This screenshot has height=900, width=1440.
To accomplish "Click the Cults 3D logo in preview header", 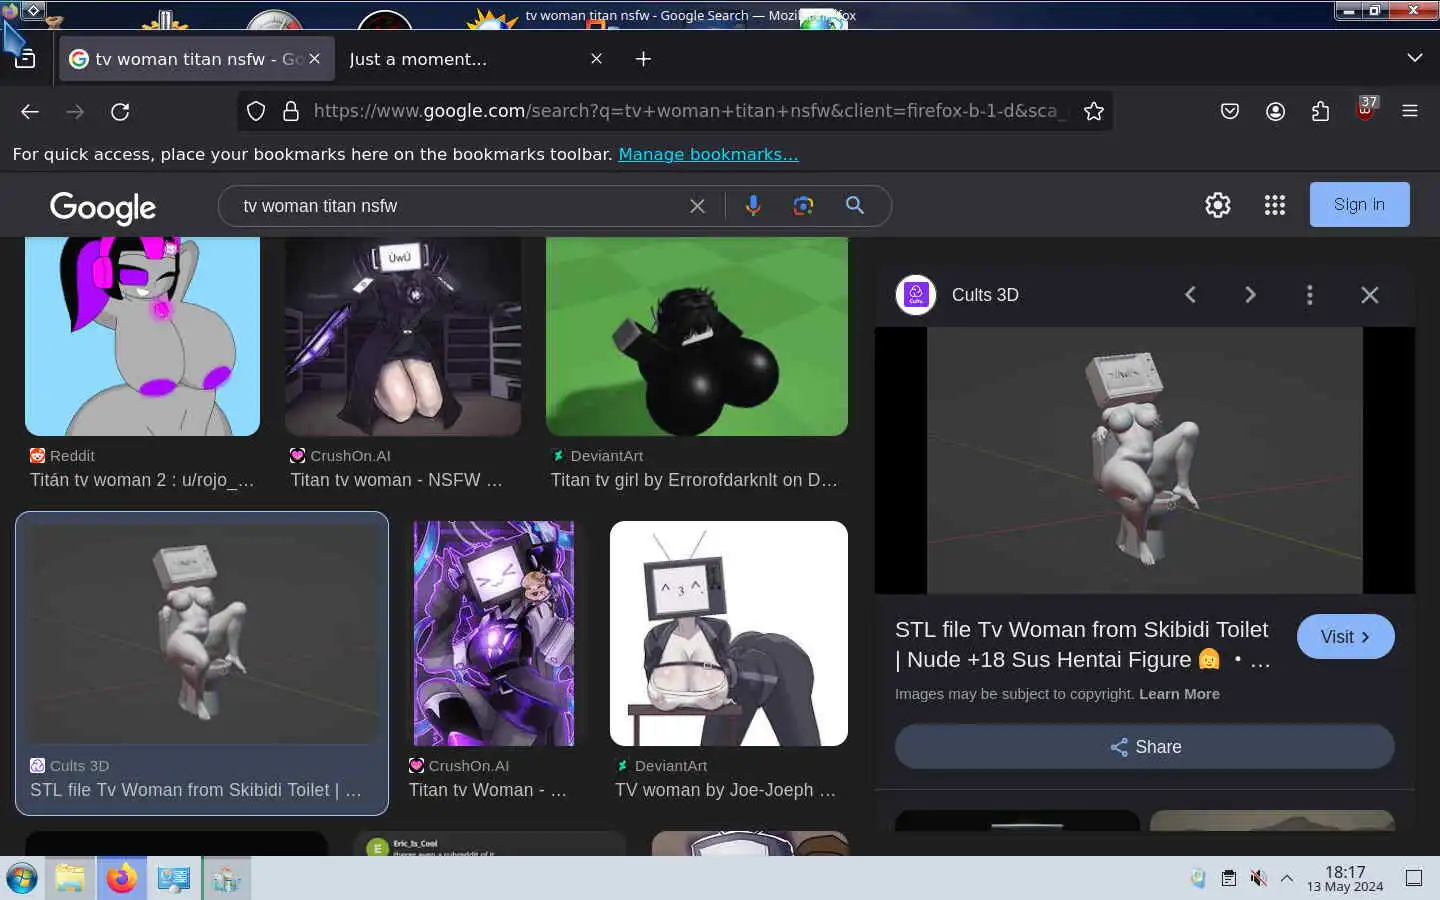I will [916, 295].
